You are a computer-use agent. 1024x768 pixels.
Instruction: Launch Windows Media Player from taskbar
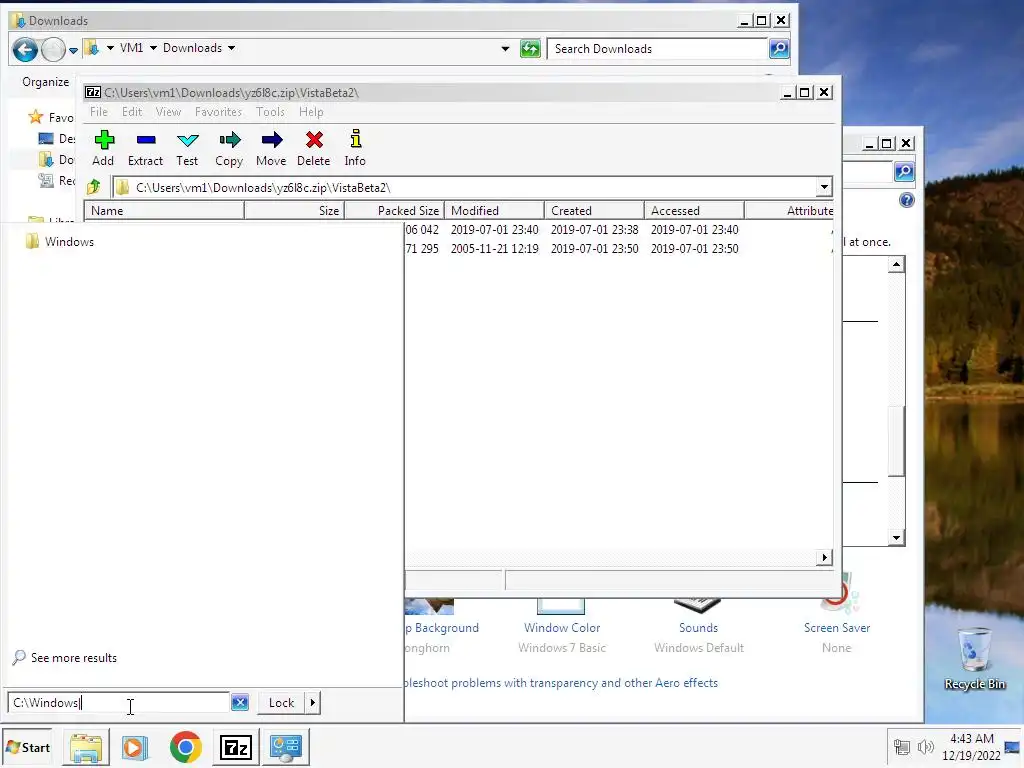(135, 747)
